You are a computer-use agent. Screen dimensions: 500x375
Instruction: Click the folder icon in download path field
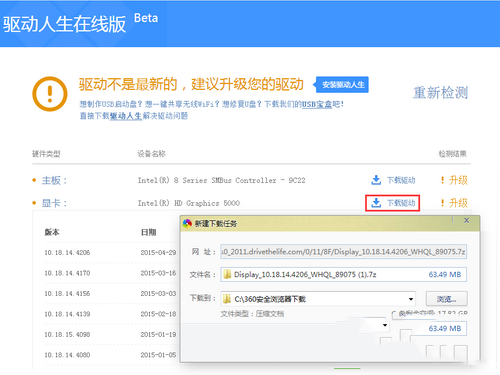227,299
